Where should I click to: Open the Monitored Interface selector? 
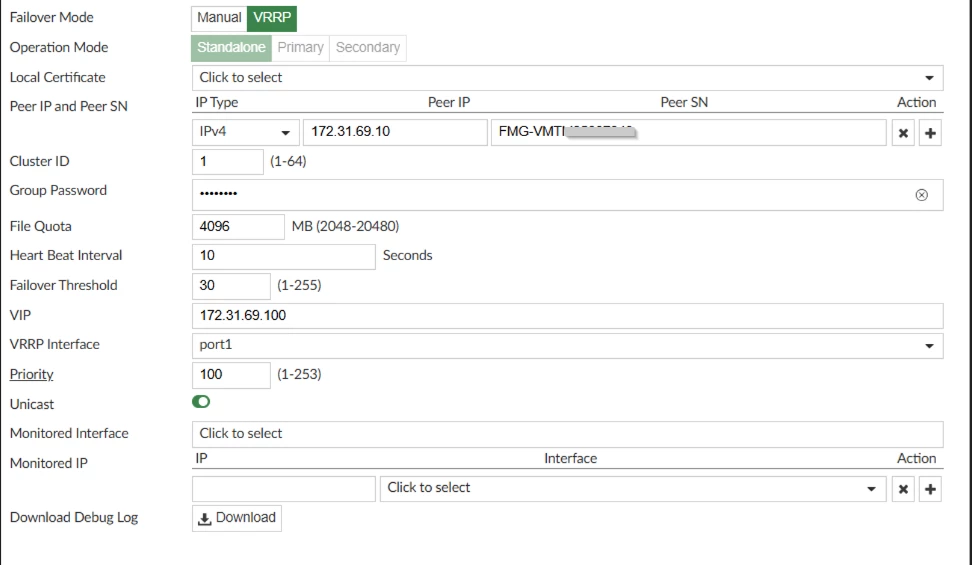[x=567, y=434]
